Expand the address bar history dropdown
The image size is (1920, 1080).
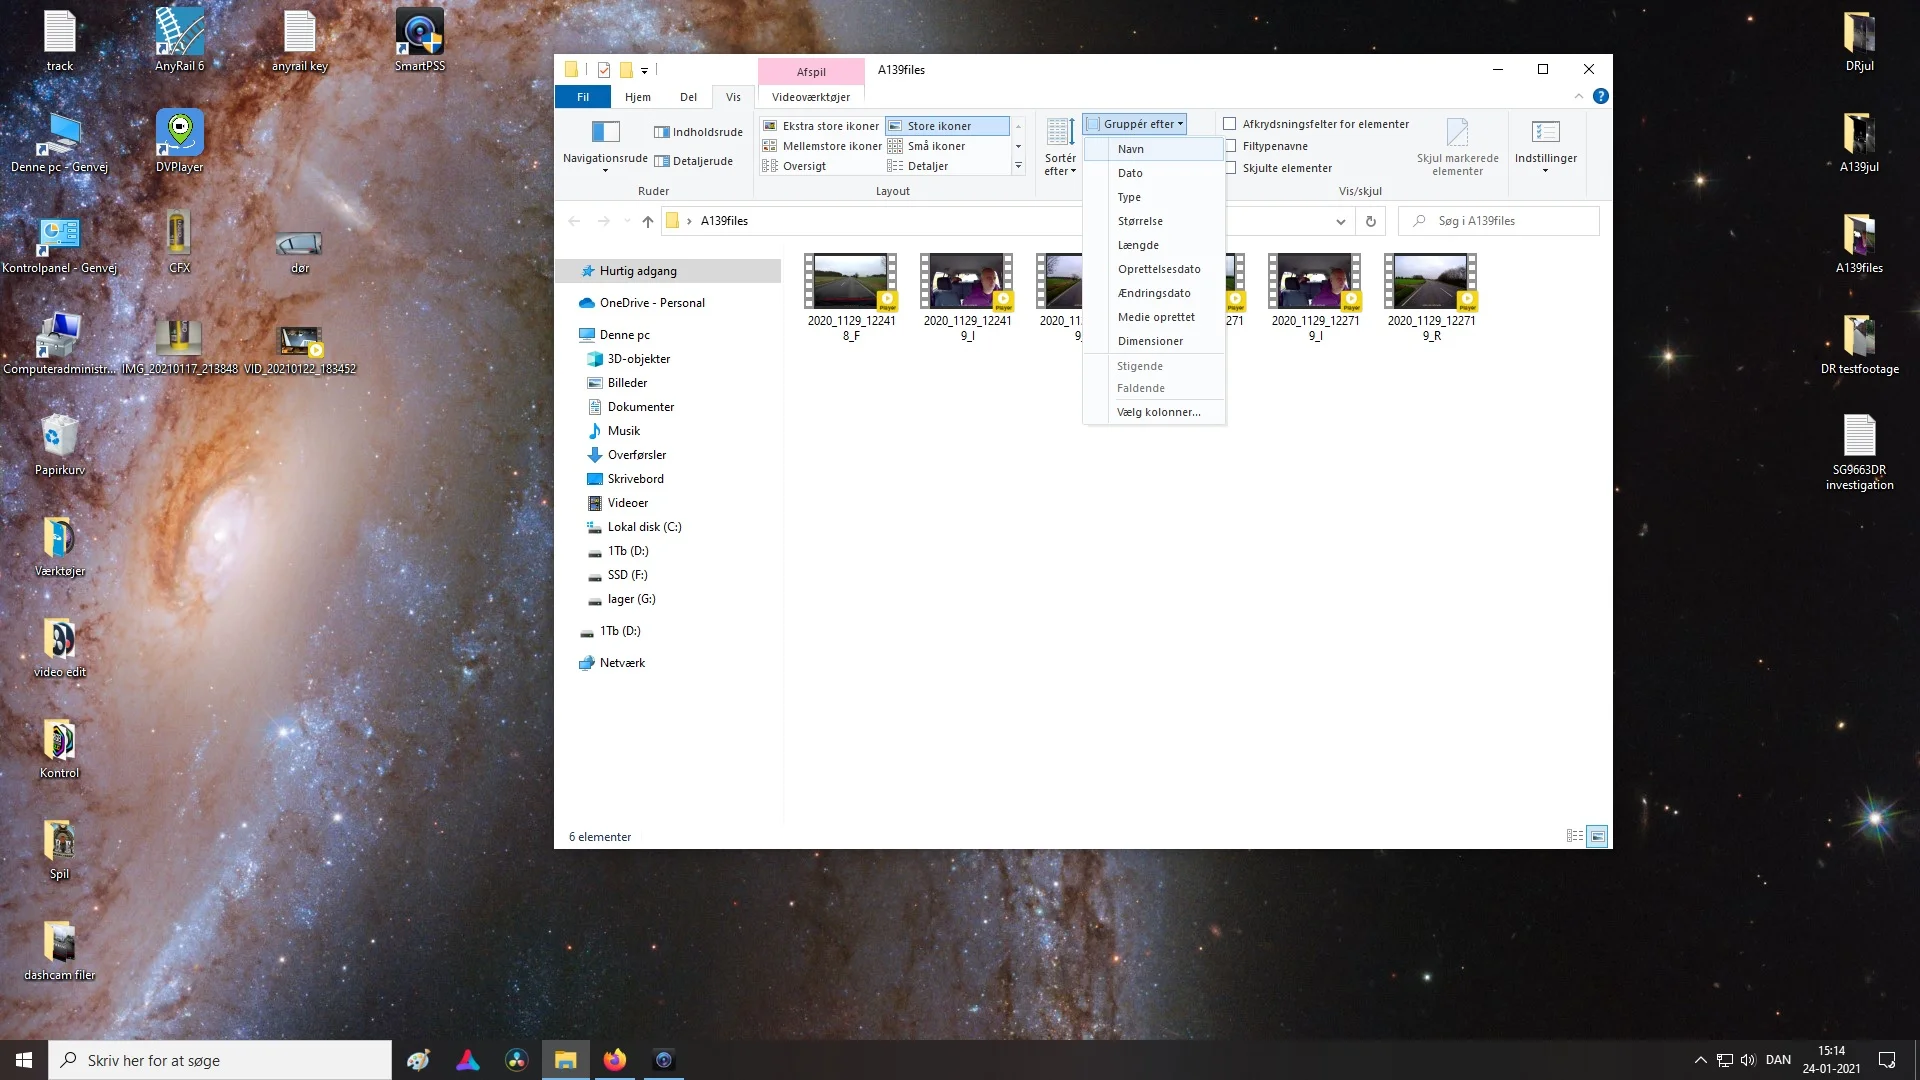[x=1340, y=221]
